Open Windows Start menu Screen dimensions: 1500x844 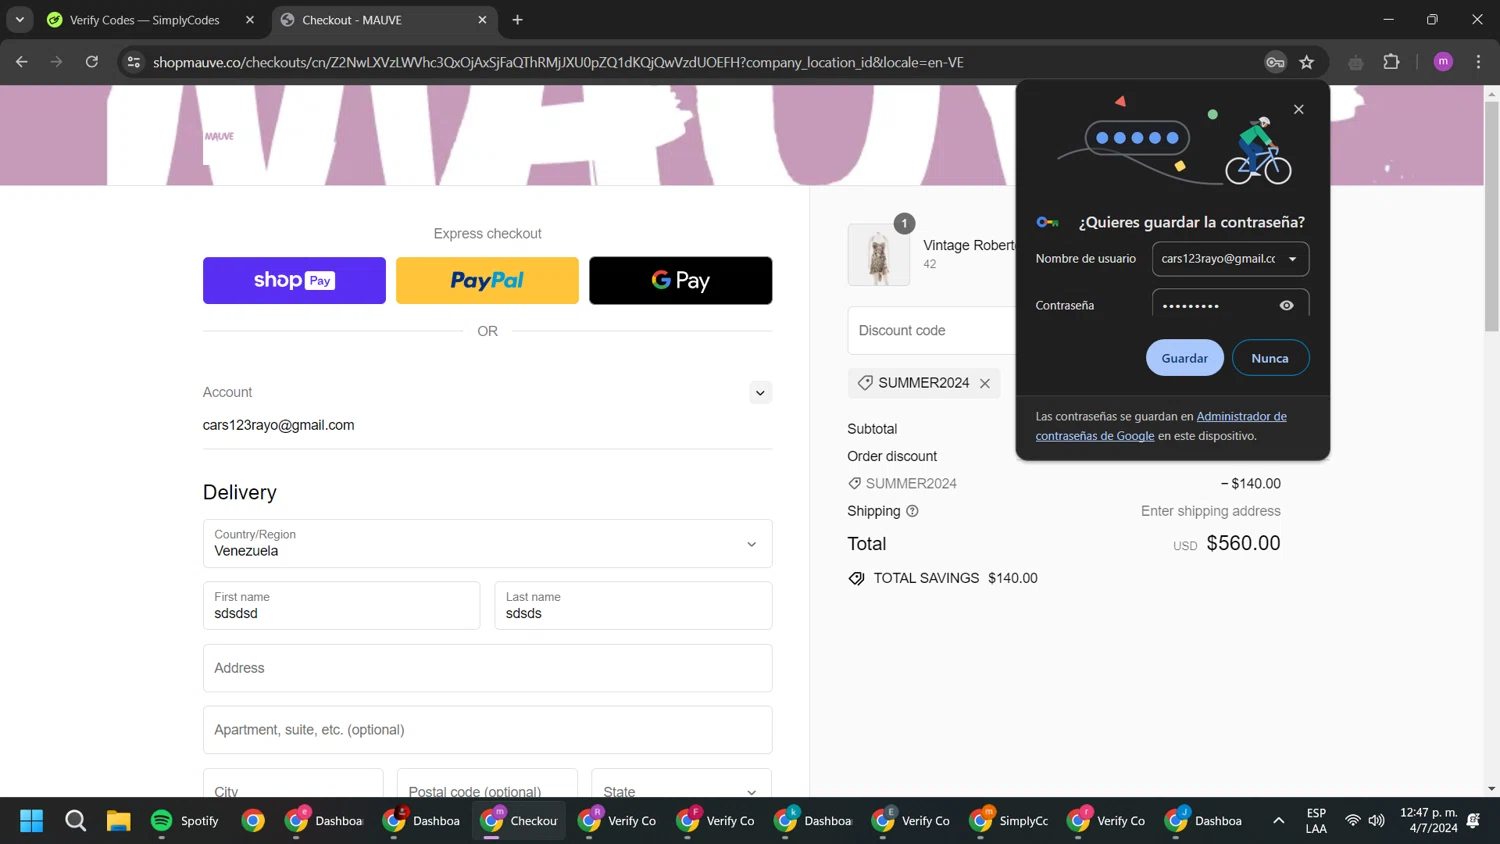32,821
